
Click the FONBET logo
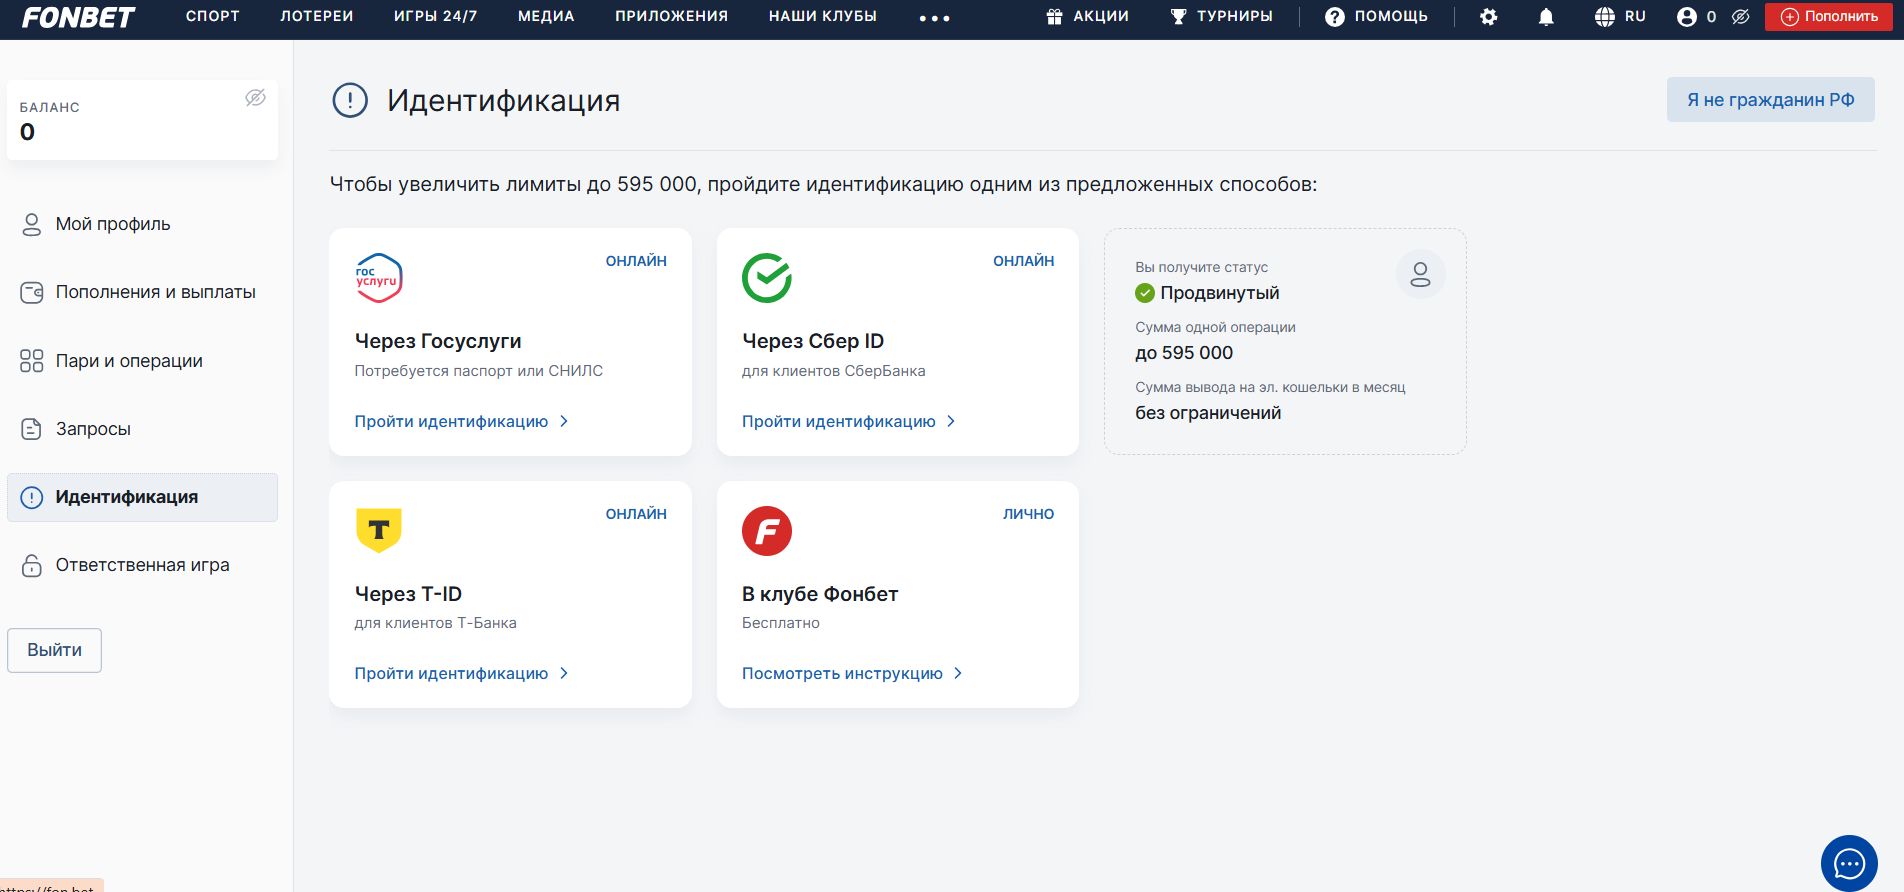78,17
